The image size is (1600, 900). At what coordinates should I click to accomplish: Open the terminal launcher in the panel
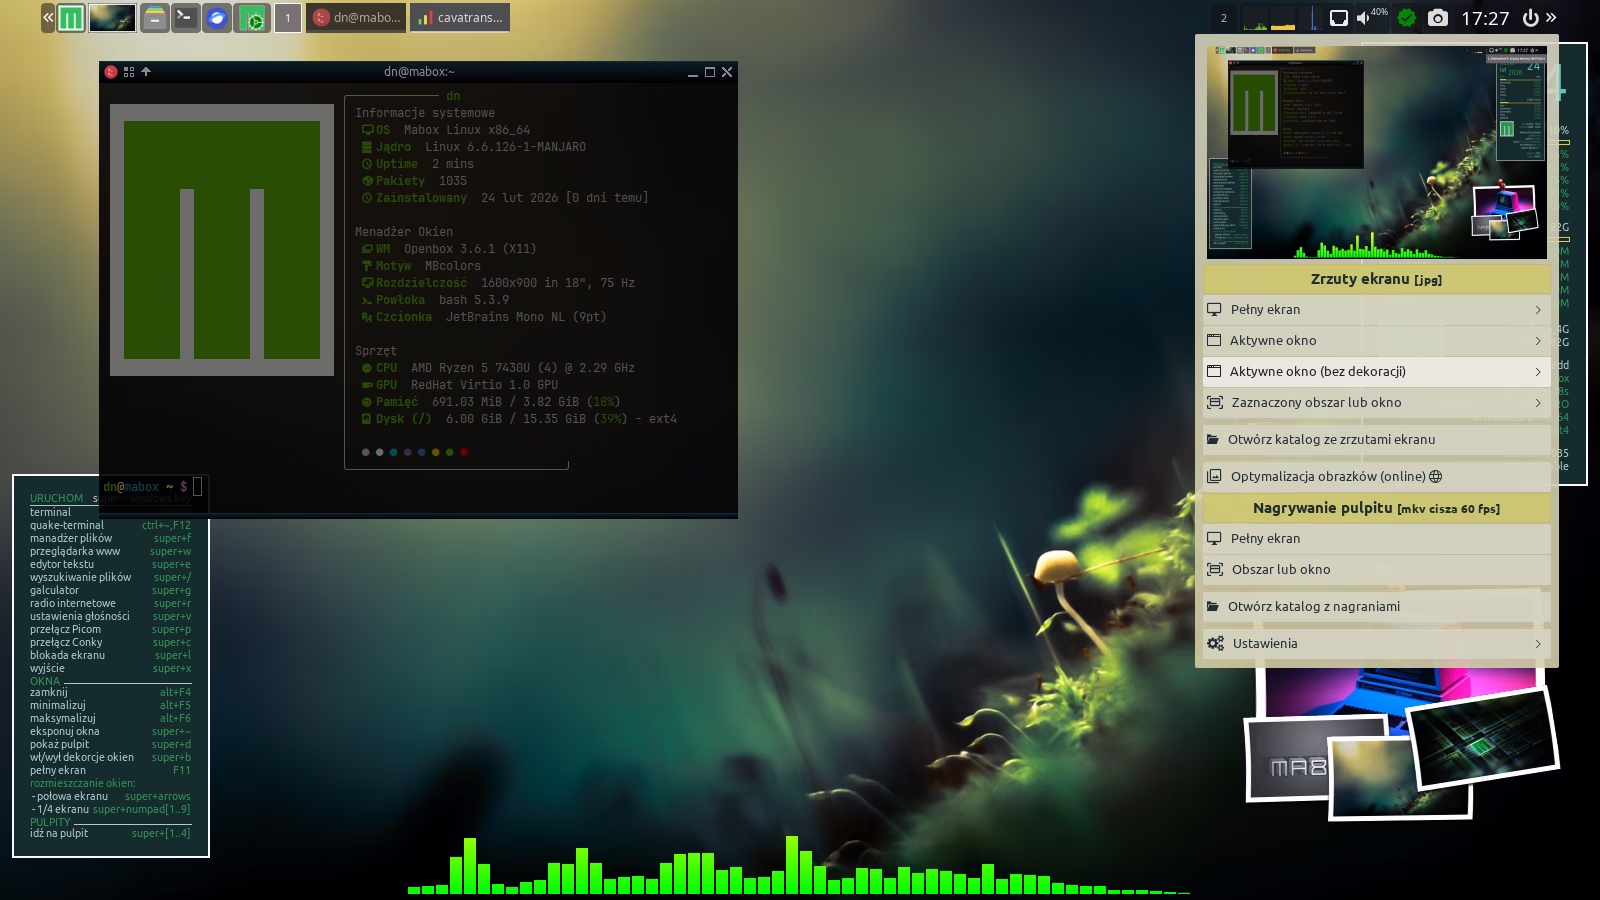tap(185, 18)
